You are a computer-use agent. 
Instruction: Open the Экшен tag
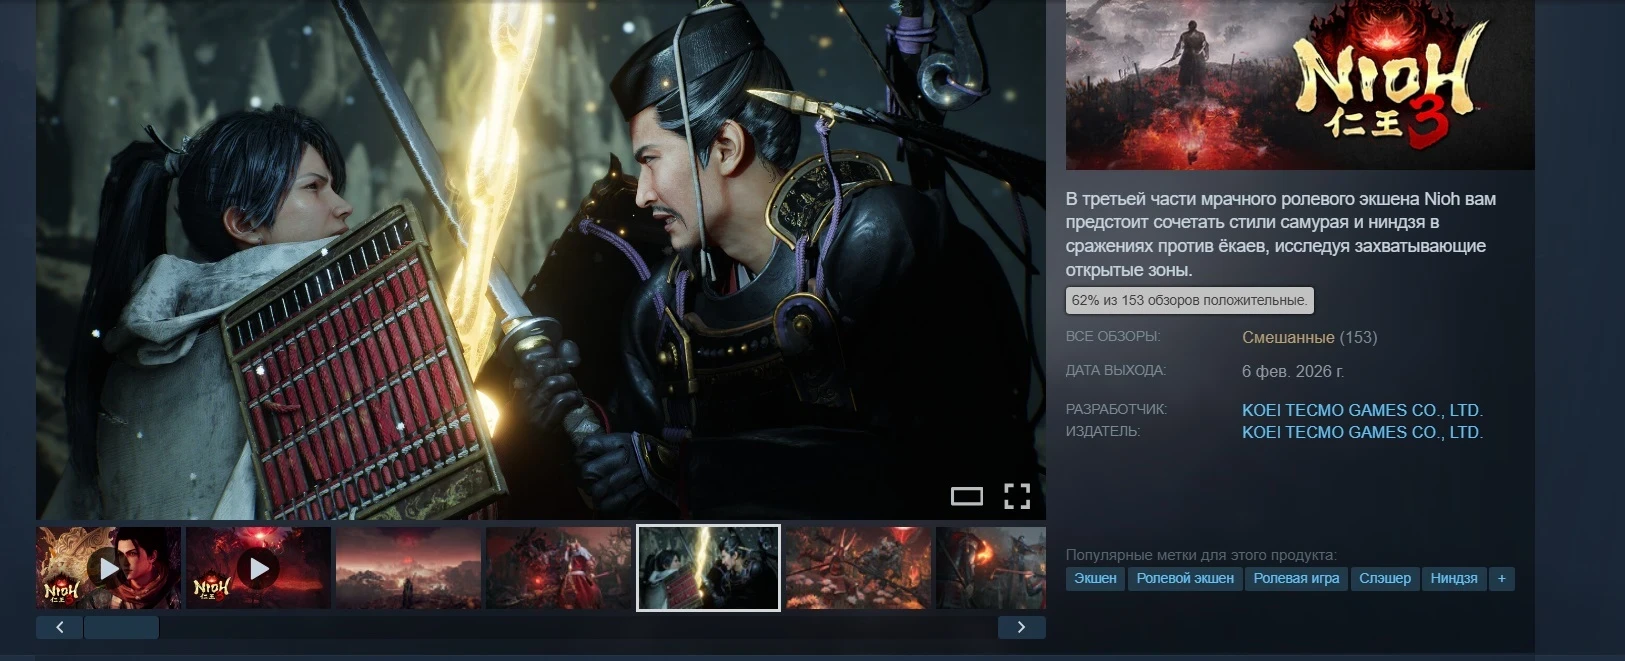[1095, 579]
